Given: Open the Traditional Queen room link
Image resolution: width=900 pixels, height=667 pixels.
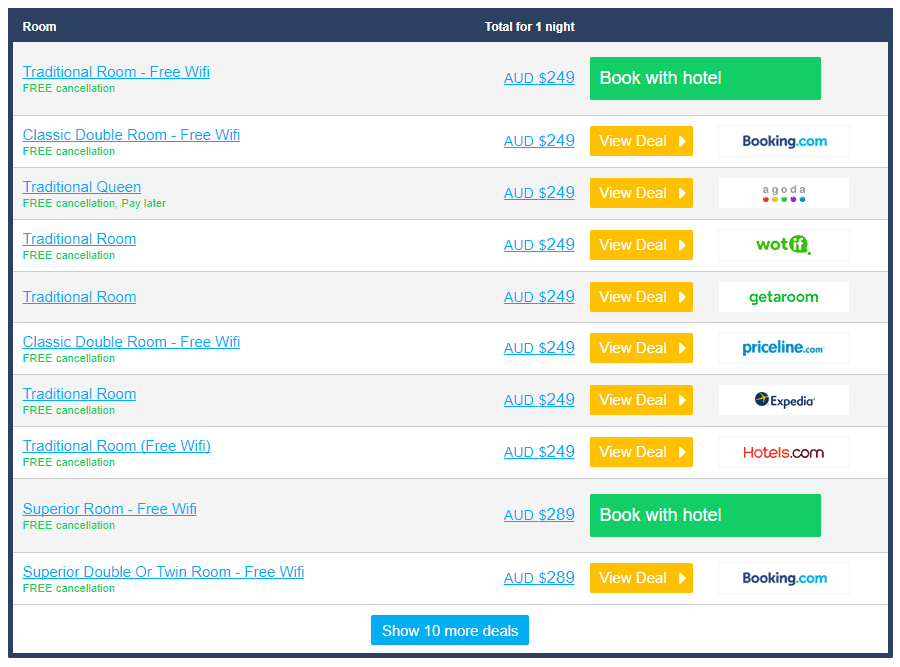Looking at the screenshot, I should point(82,187).
